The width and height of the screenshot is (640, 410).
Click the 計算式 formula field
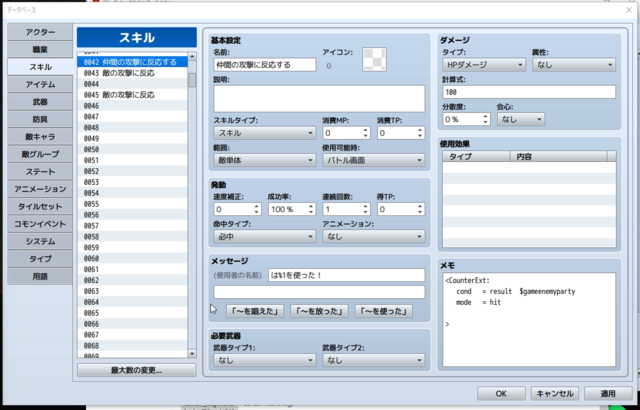click(529, 92)
